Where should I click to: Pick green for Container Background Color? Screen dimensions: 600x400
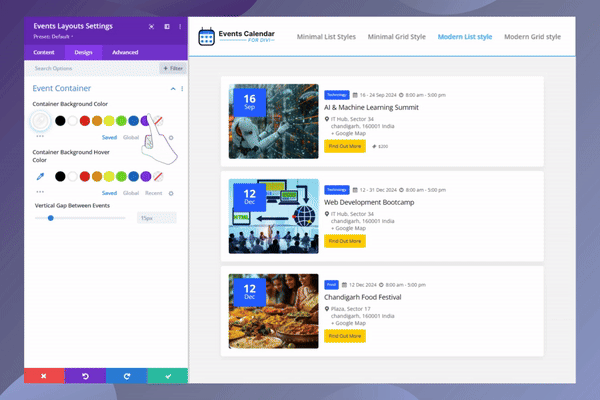(x=121, y=121)
